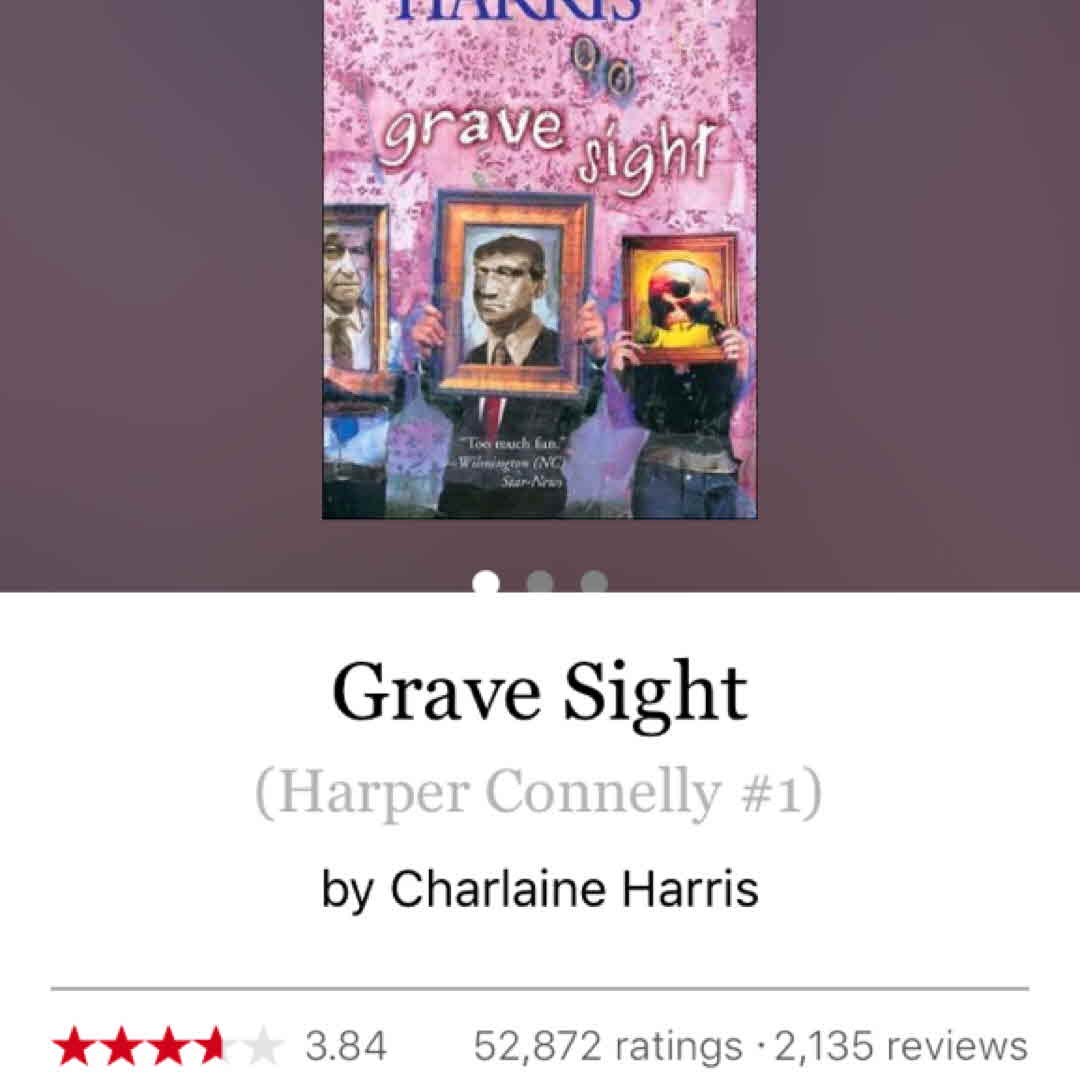The image size is (1080, 1080).
Task: View the 52,872 ratings
Action: (x=608, y=1046)
